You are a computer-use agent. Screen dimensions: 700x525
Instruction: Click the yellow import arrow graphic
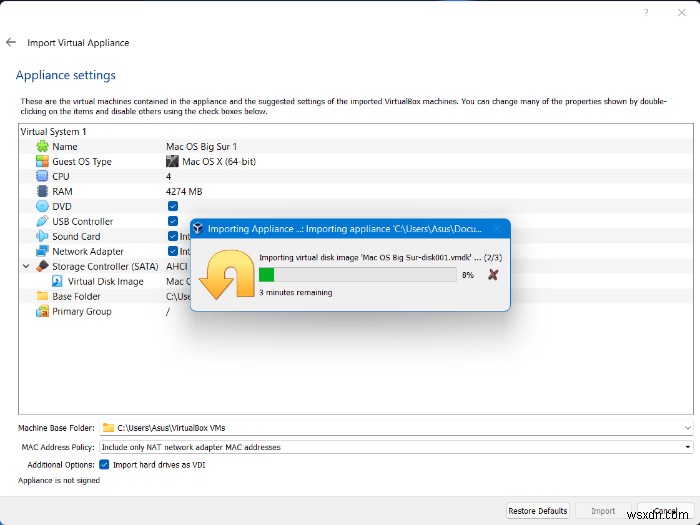(226, 274)
